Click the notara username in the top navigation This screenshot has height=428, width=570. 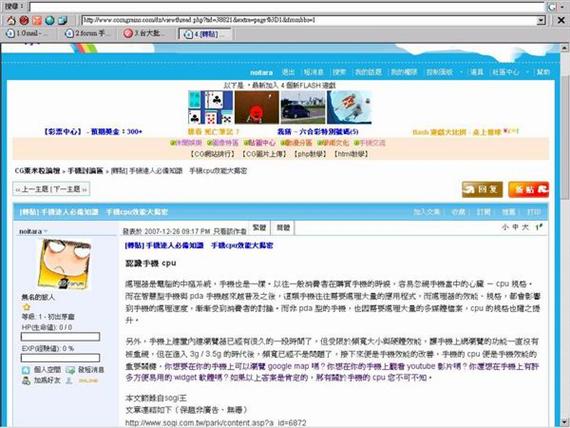click(x=261, y=72)
